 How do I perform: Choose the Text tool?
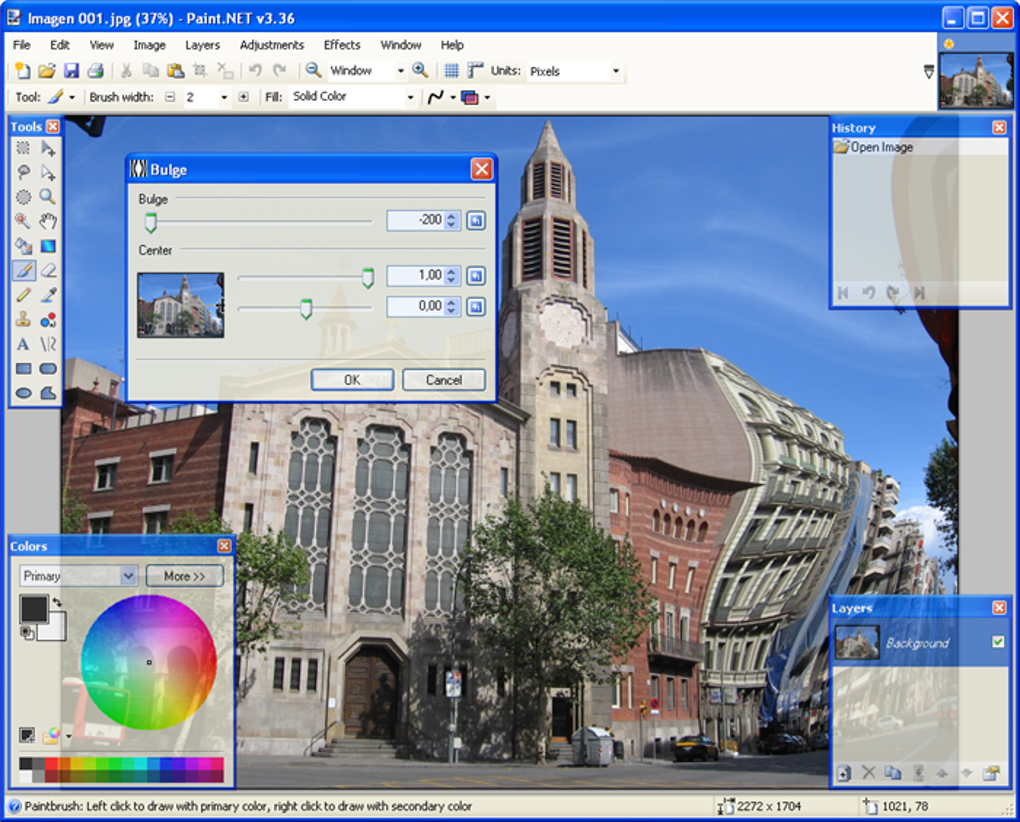tap(23, 344)
